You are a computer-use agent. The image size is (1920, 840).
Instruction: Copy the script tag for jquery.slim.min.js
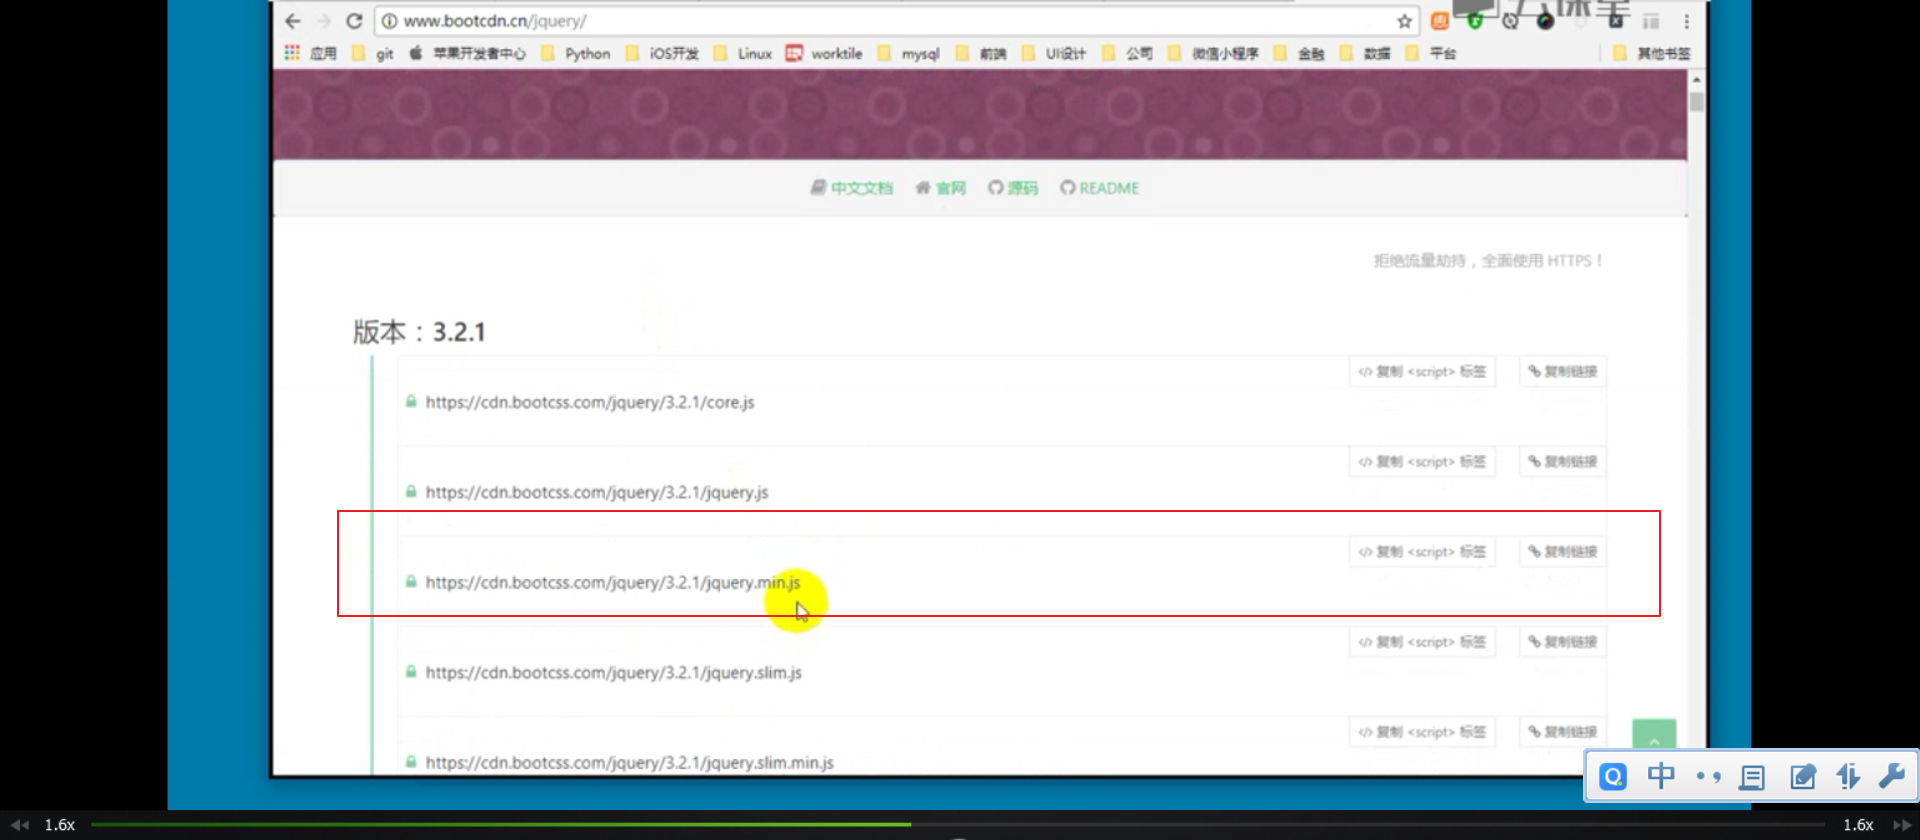[x=1421, y=732]
